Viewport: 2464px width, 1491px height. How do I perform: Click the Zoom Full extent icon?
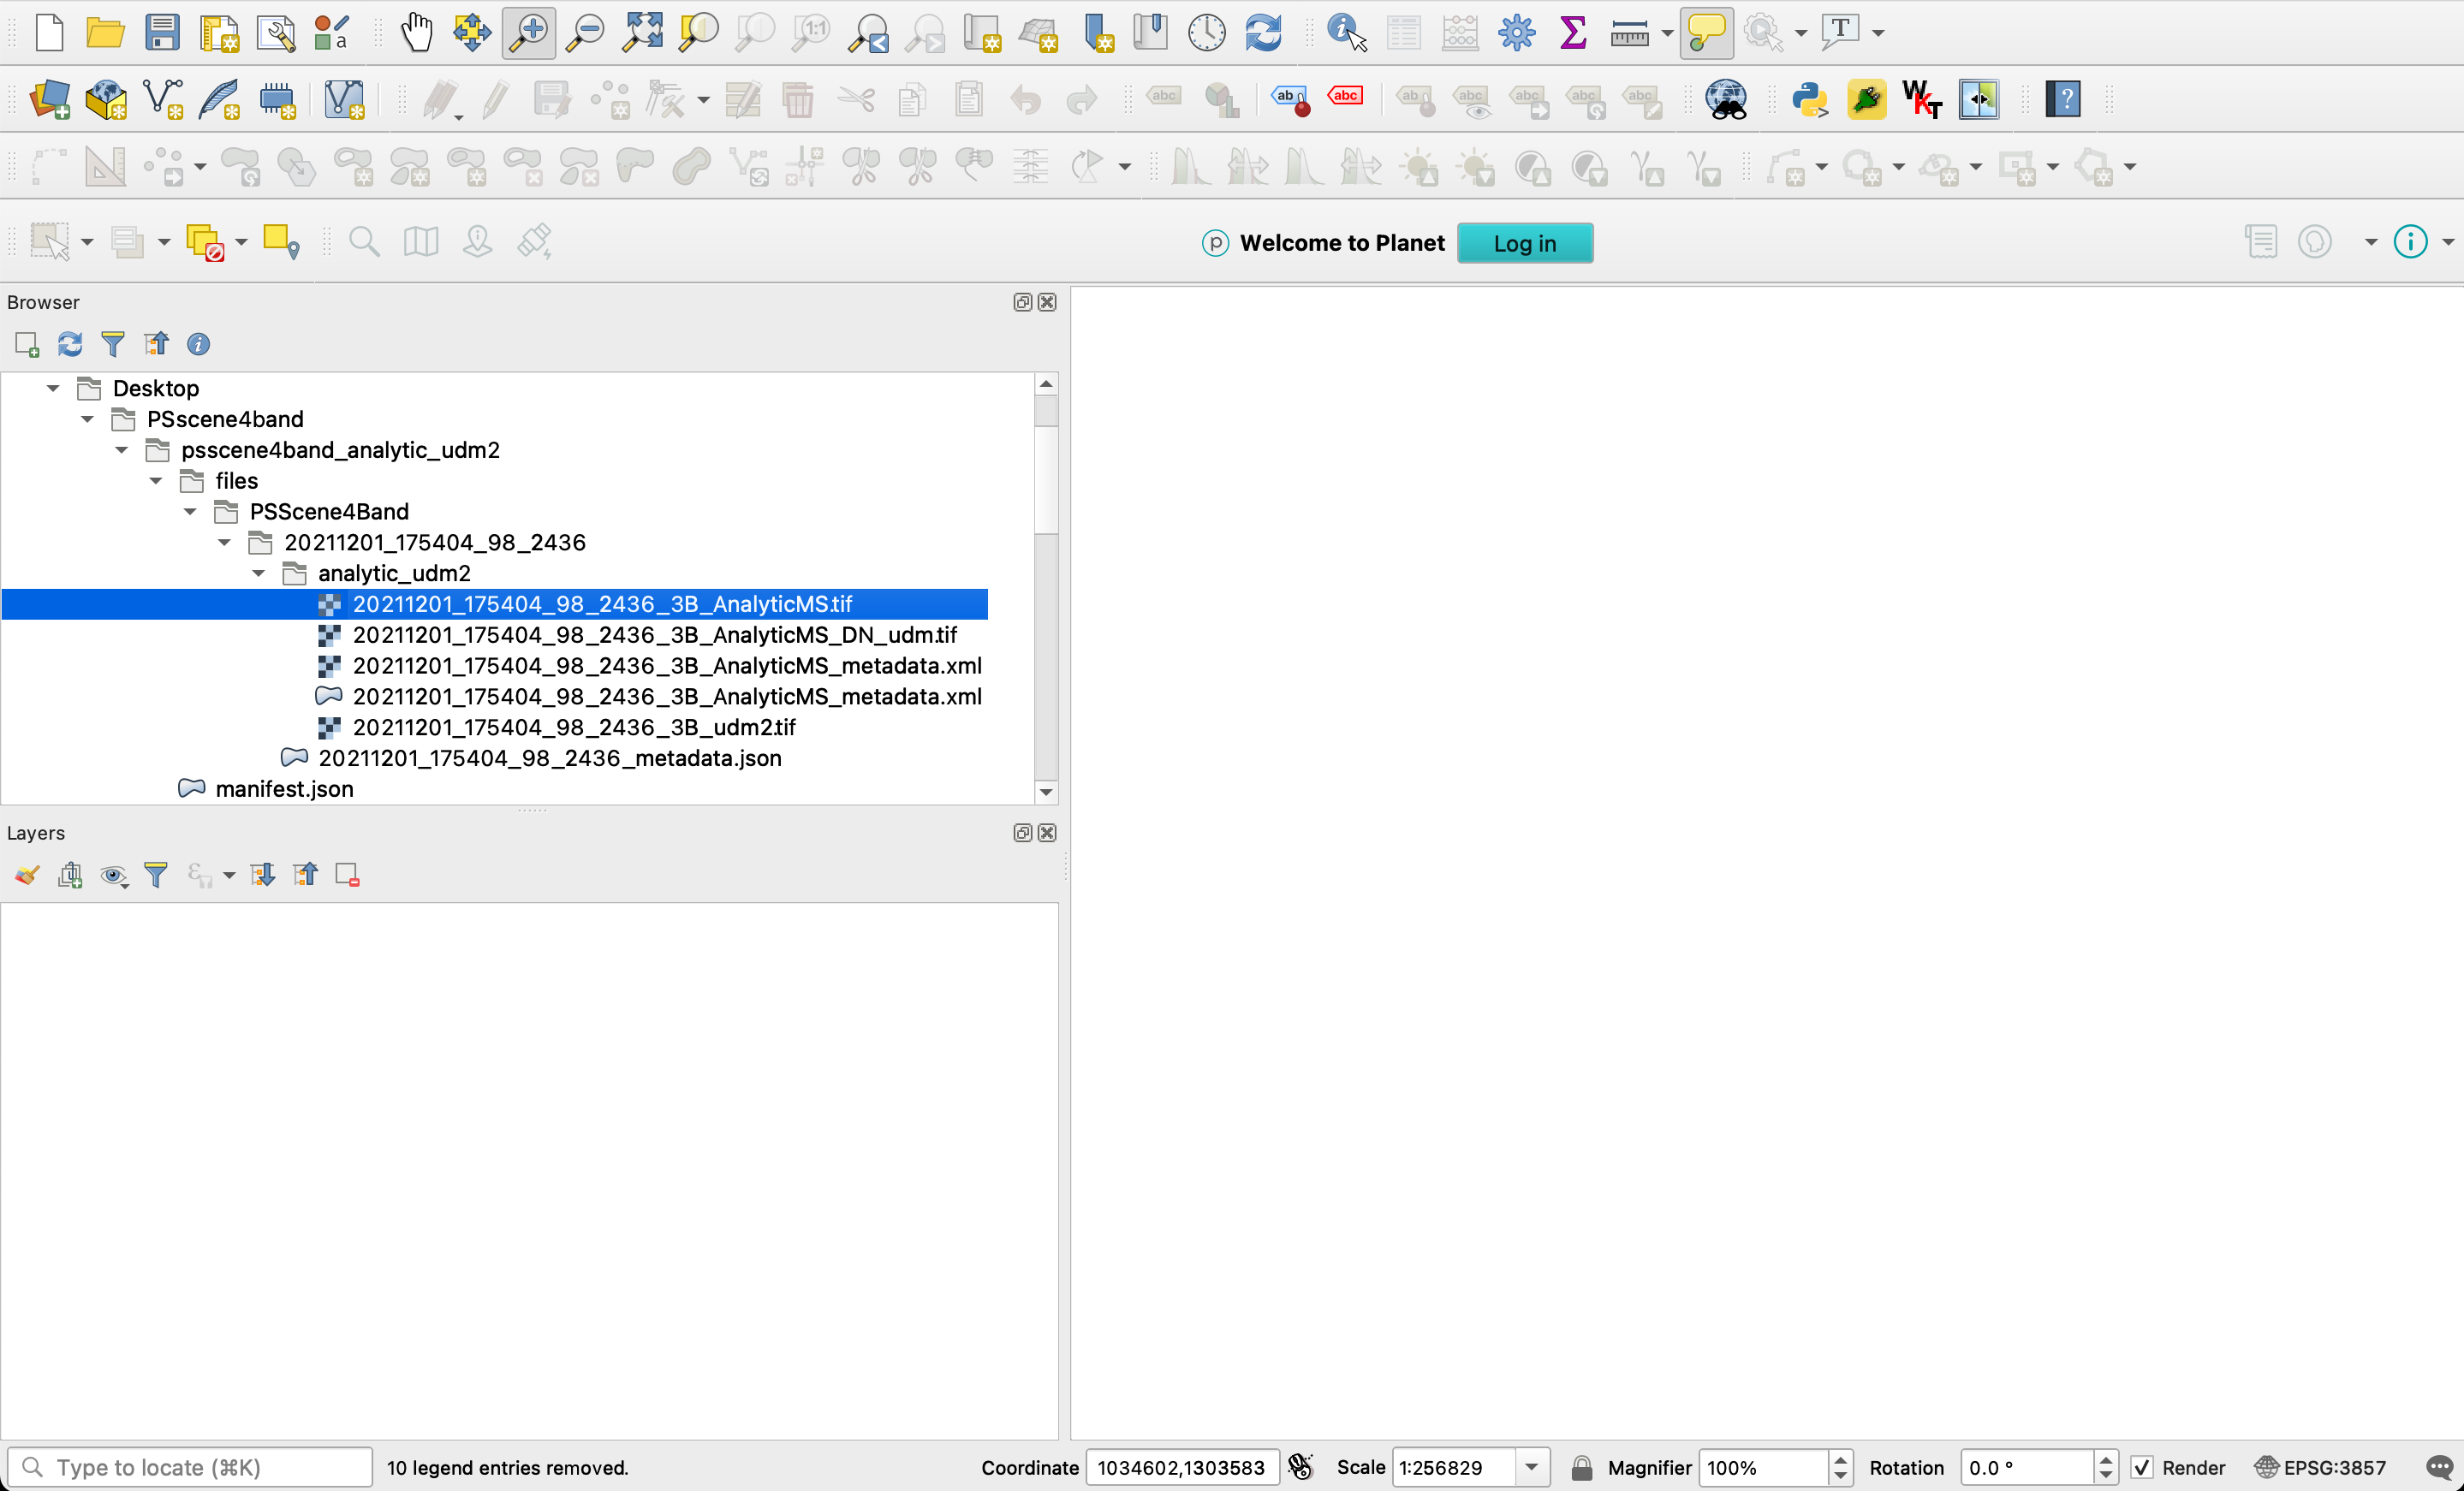pos(642,32)
